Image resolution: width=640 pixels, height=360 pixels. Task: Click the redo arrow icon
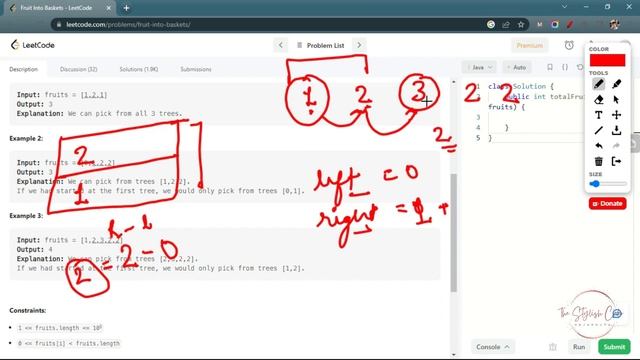(x=616, y=146)
